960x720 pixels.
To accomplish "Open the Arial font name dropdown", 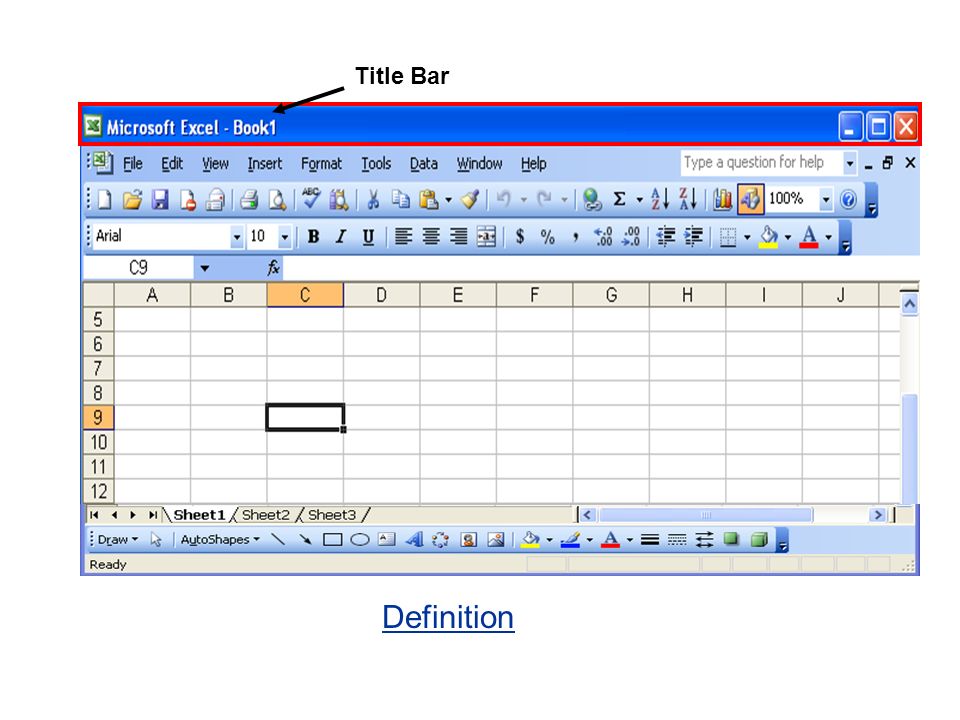I will coord(236,237).
